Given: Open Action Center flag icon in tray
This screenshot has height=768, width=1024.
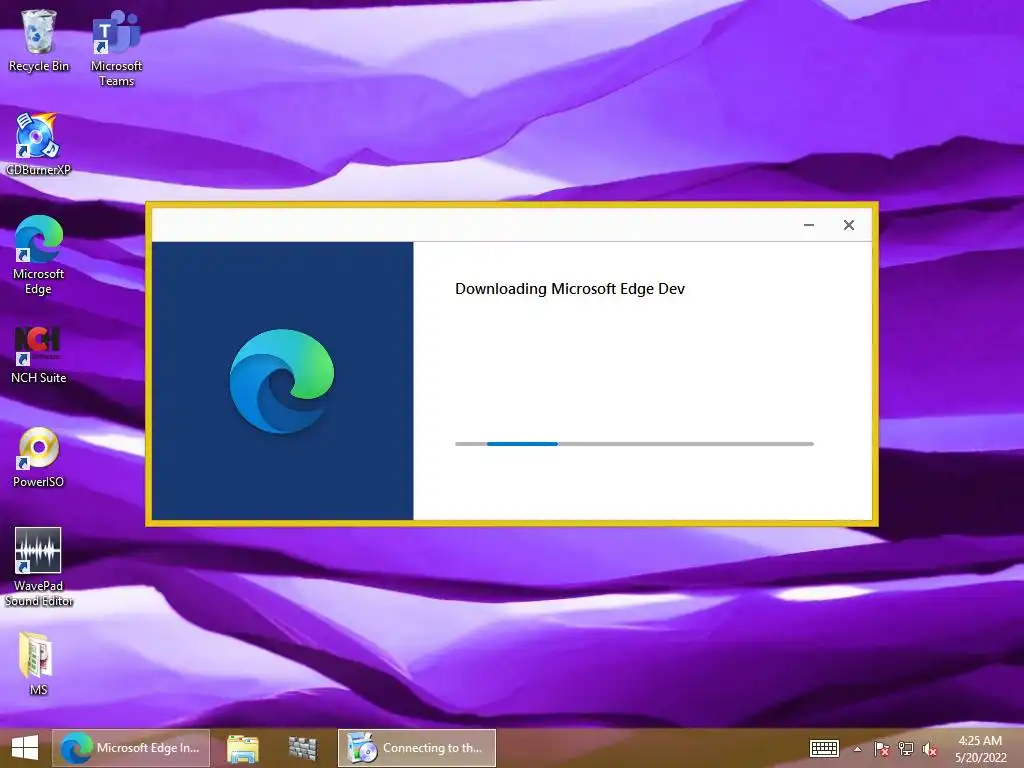Looking at the screenshot, I should [881, 749].
